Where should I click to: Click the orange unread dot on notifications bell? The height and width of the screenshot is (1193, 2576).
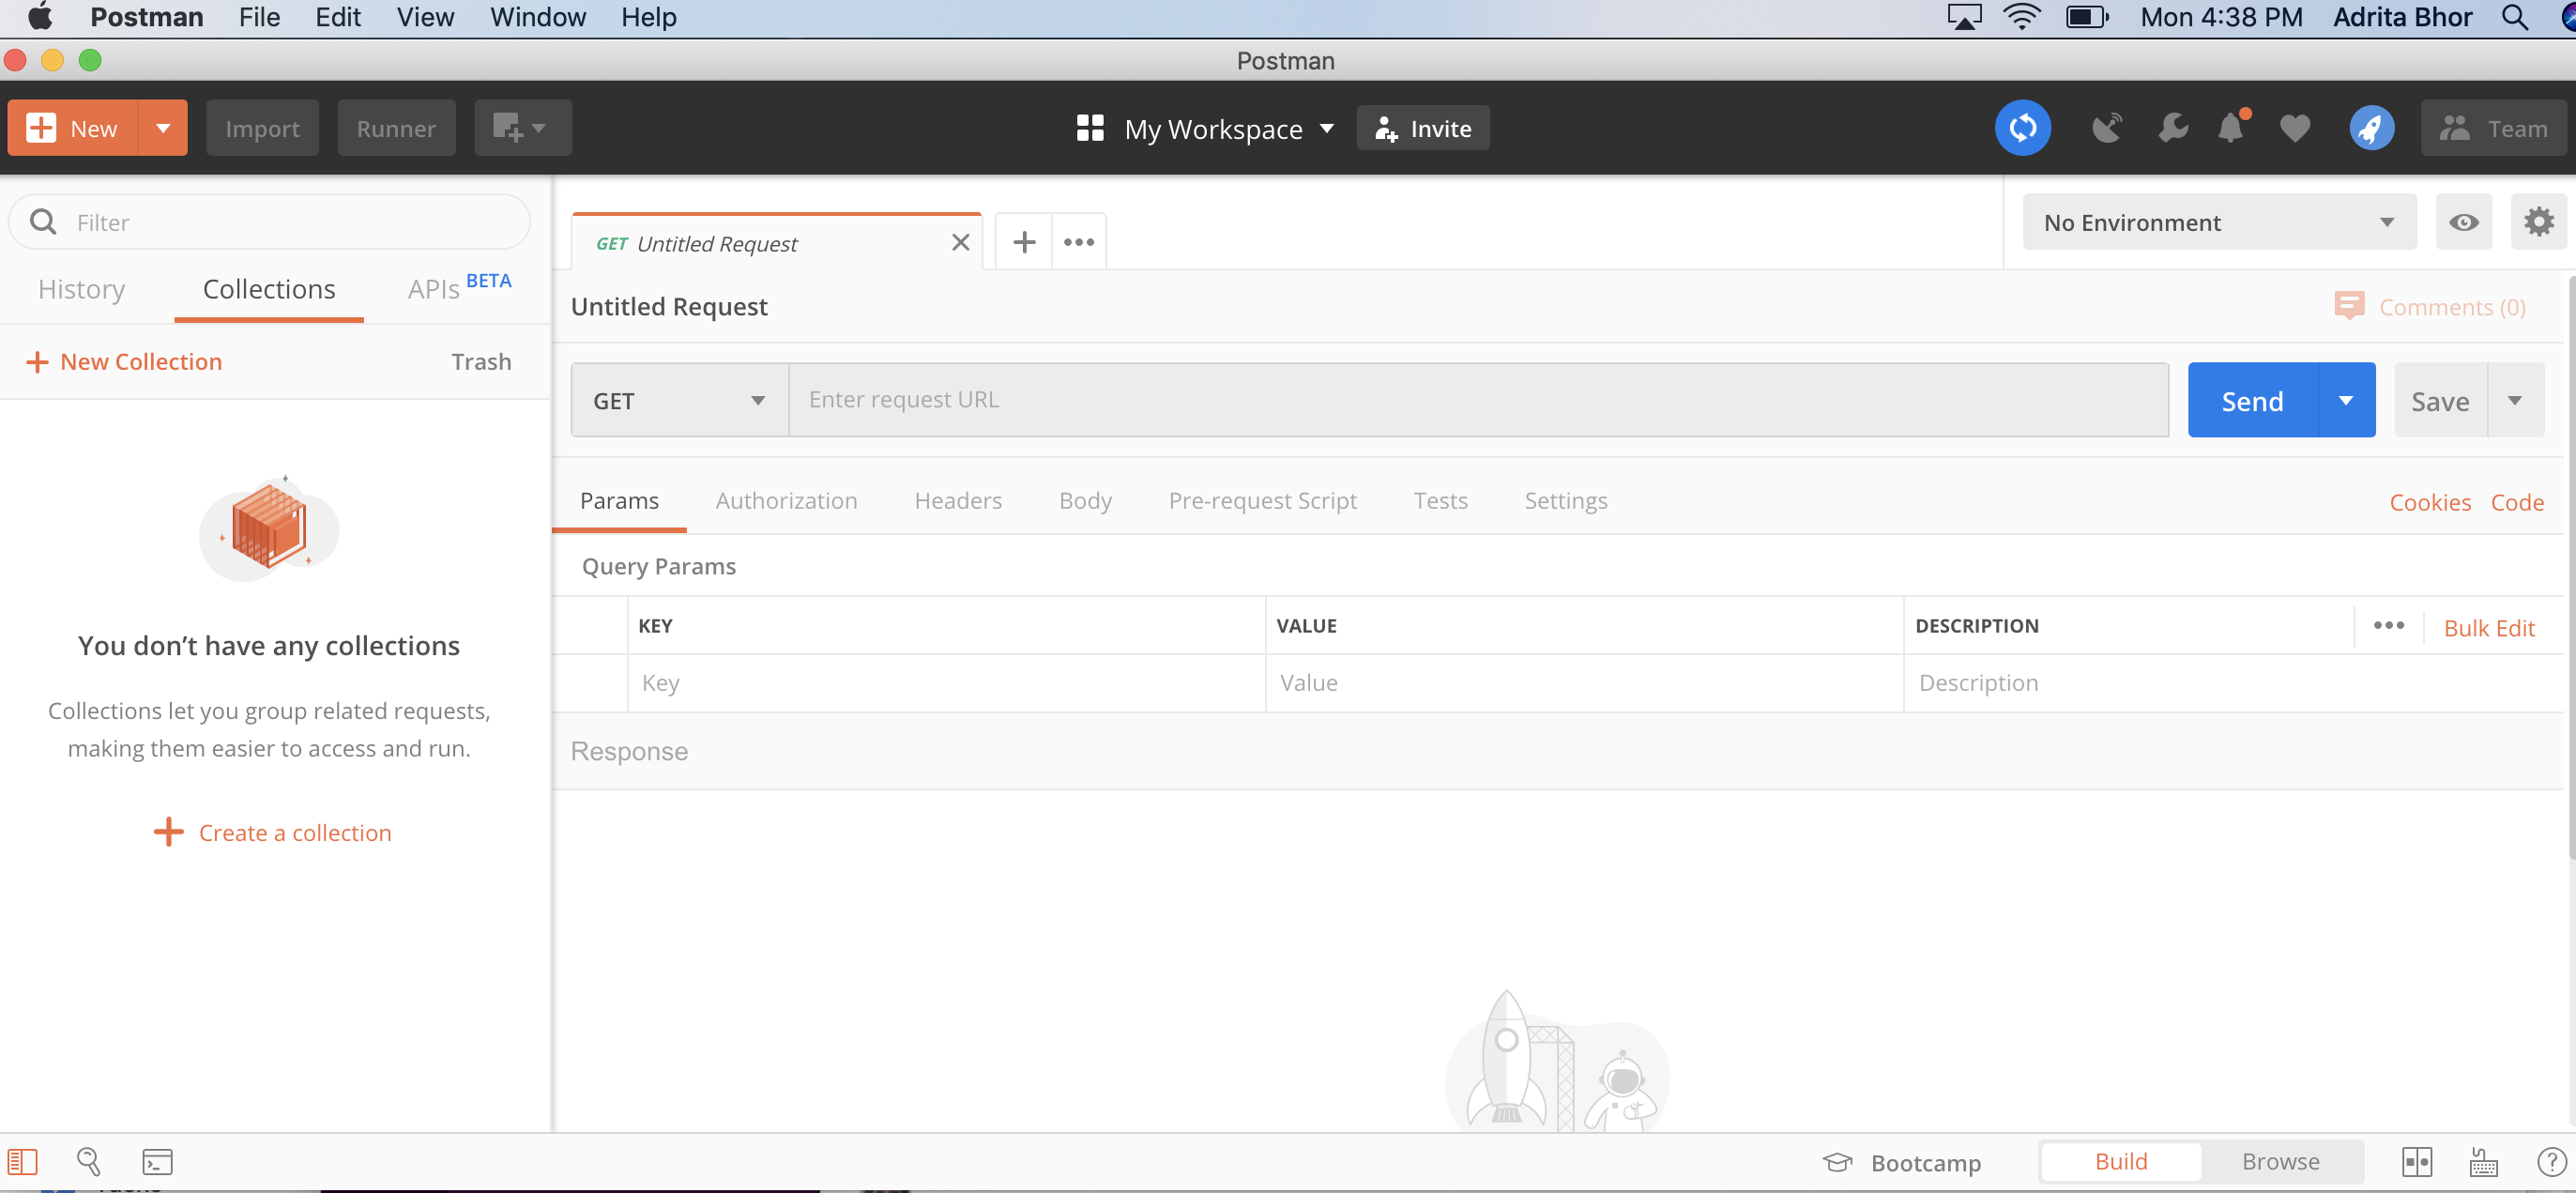(2245, 112)
